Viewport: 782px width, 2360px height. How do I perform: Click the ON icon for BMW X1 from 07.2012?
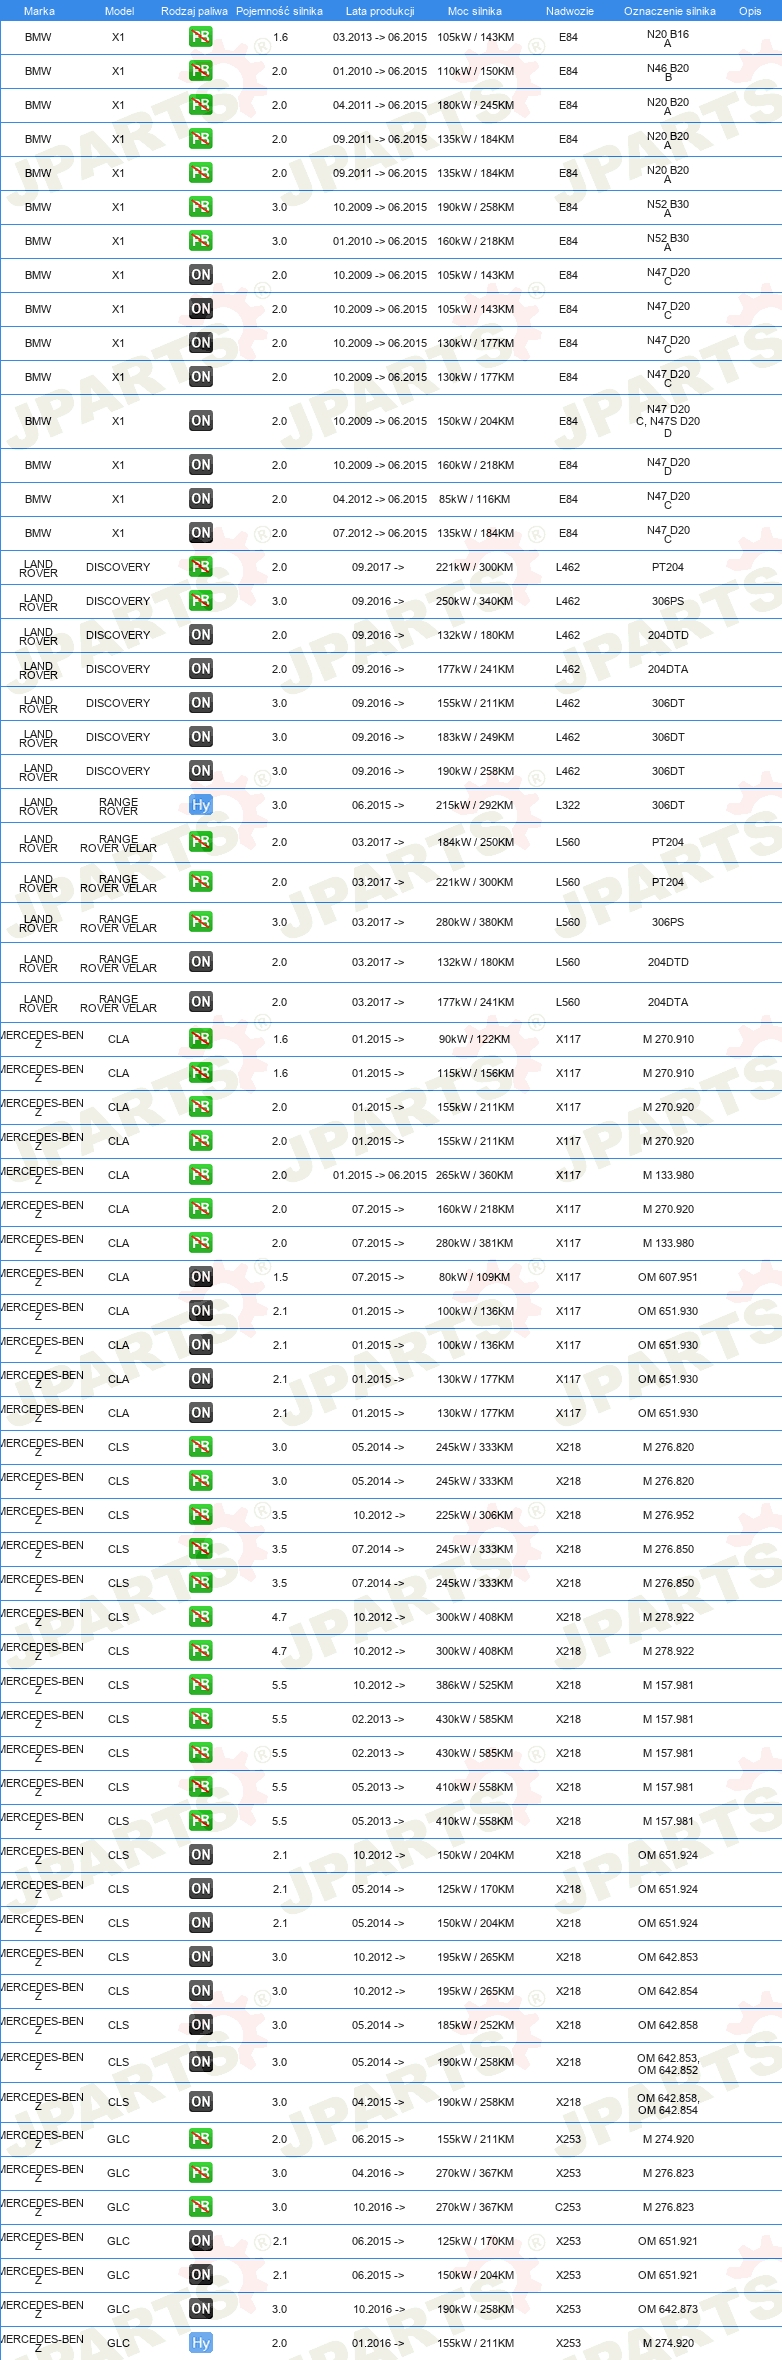[201, 533]
